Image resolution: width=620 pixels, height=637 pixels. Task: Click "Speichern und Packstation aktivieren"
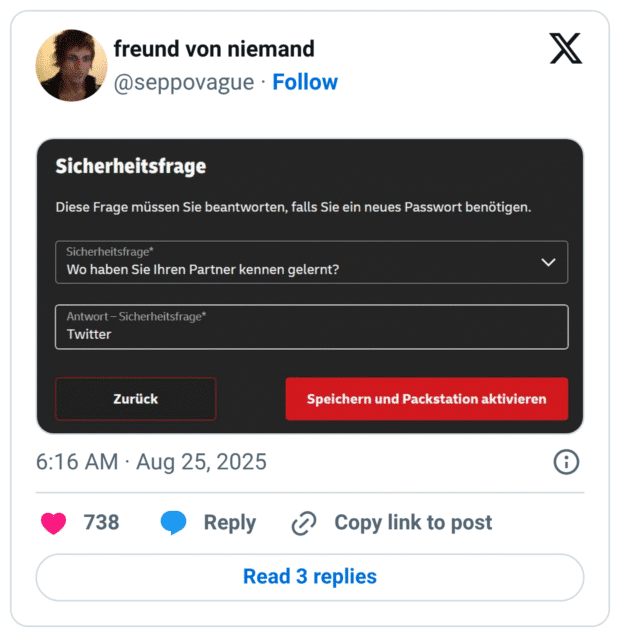[426, 399]
